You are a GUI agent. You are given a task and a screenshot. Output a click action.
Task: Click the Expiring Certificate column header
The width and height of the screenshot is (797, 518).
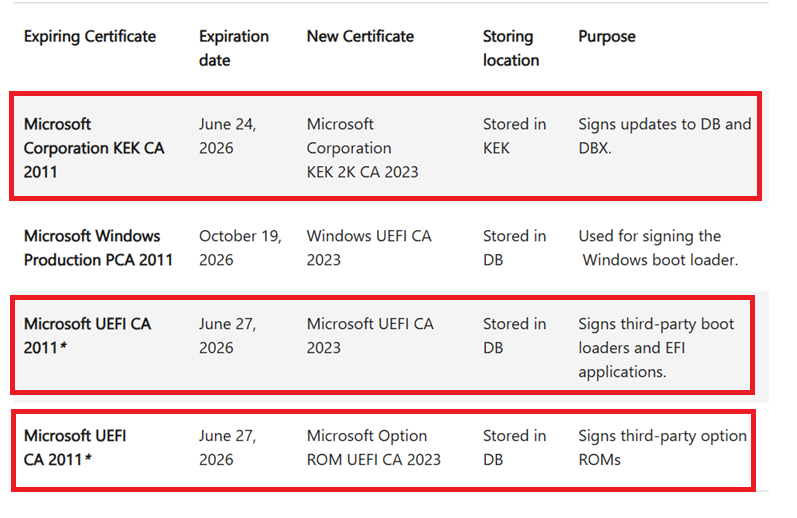[90, 37]
